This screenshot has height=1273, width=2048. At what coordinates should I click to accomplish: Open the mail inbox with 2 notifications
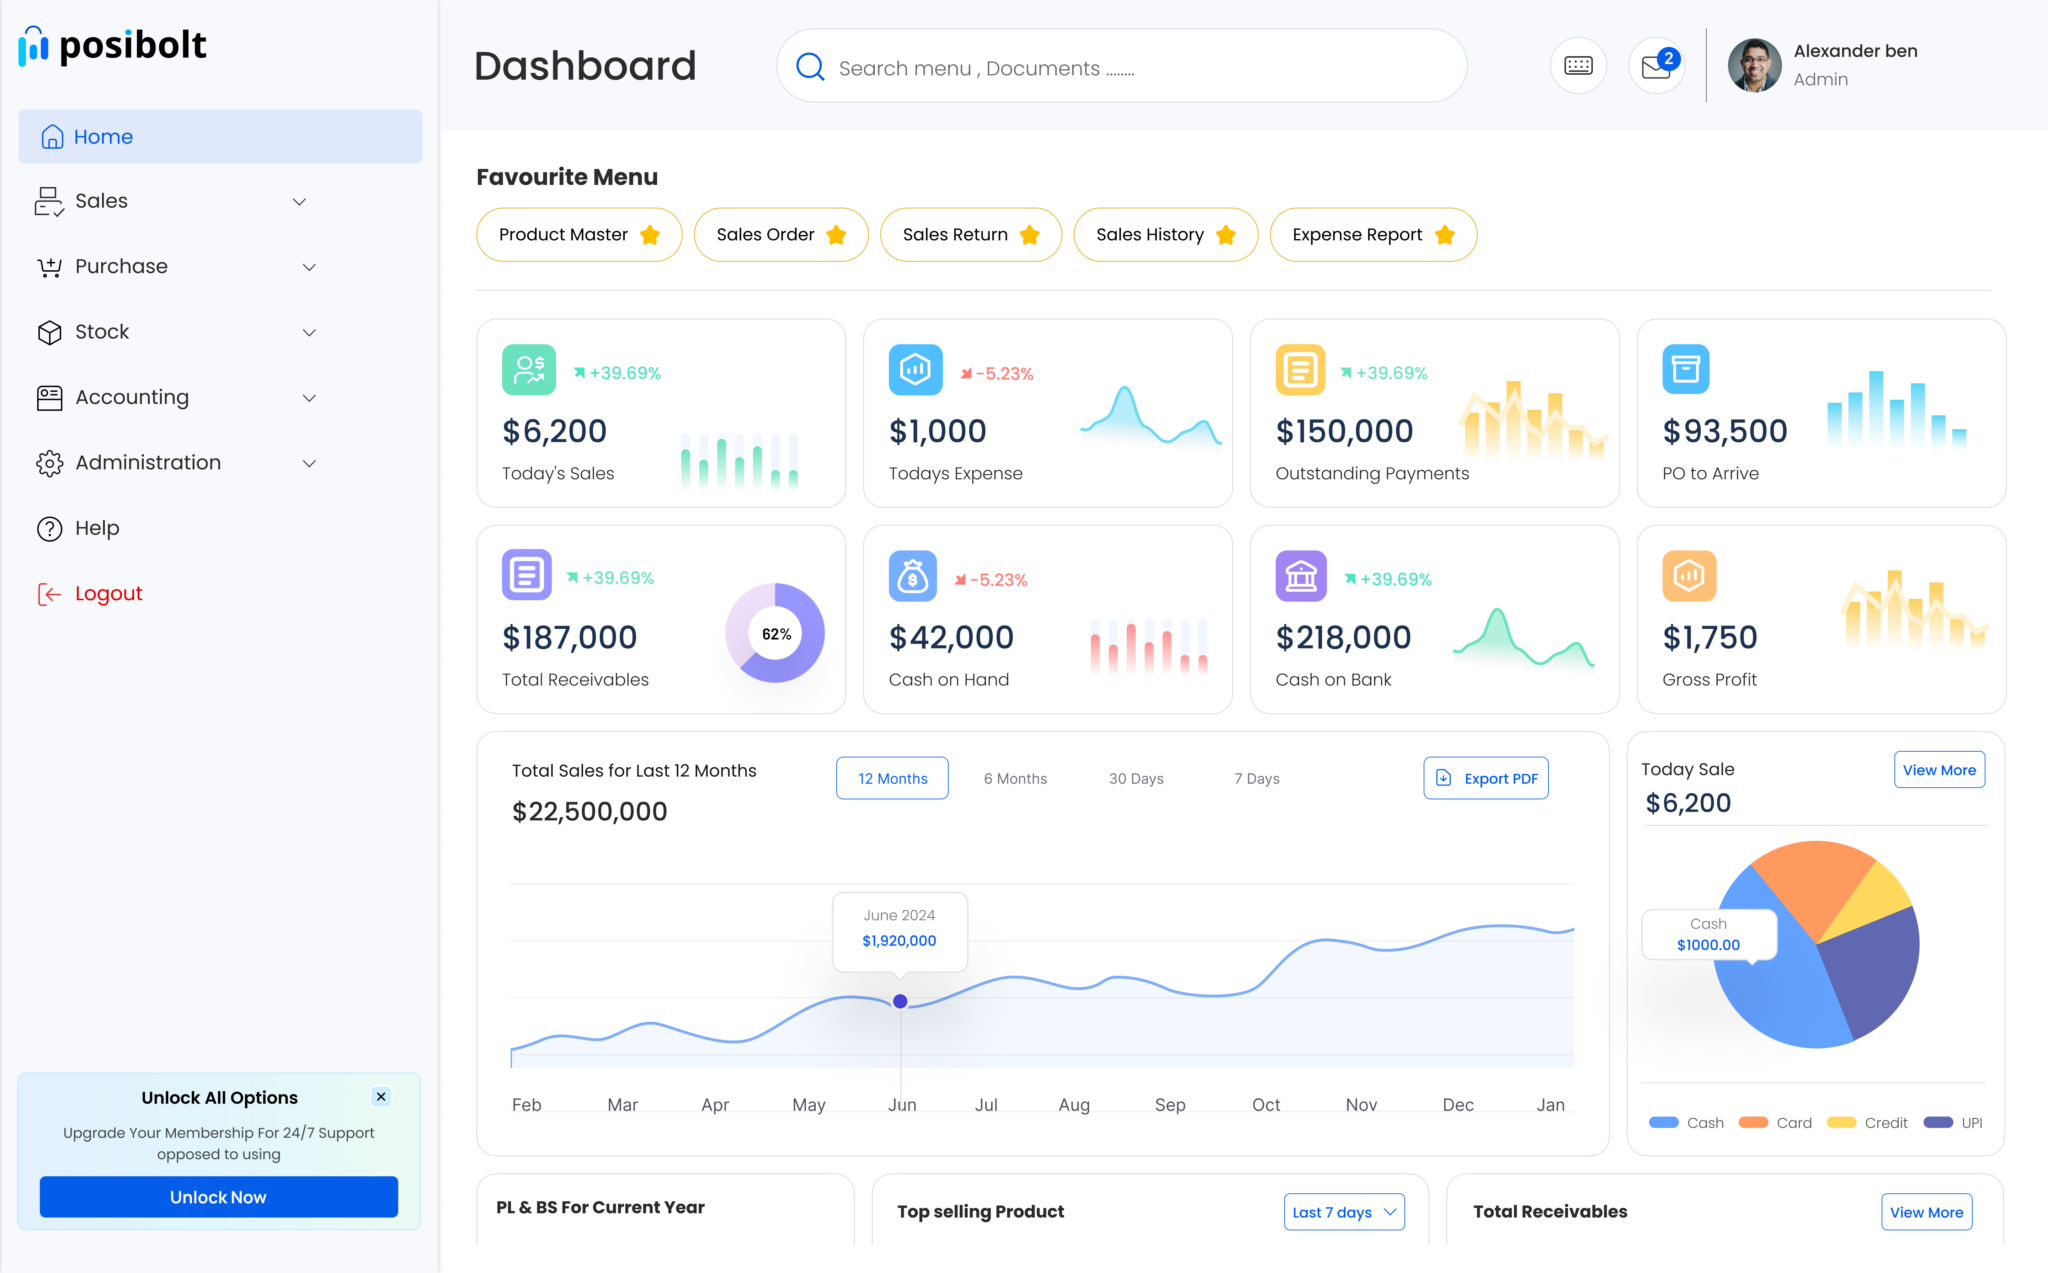point(1656,66)
